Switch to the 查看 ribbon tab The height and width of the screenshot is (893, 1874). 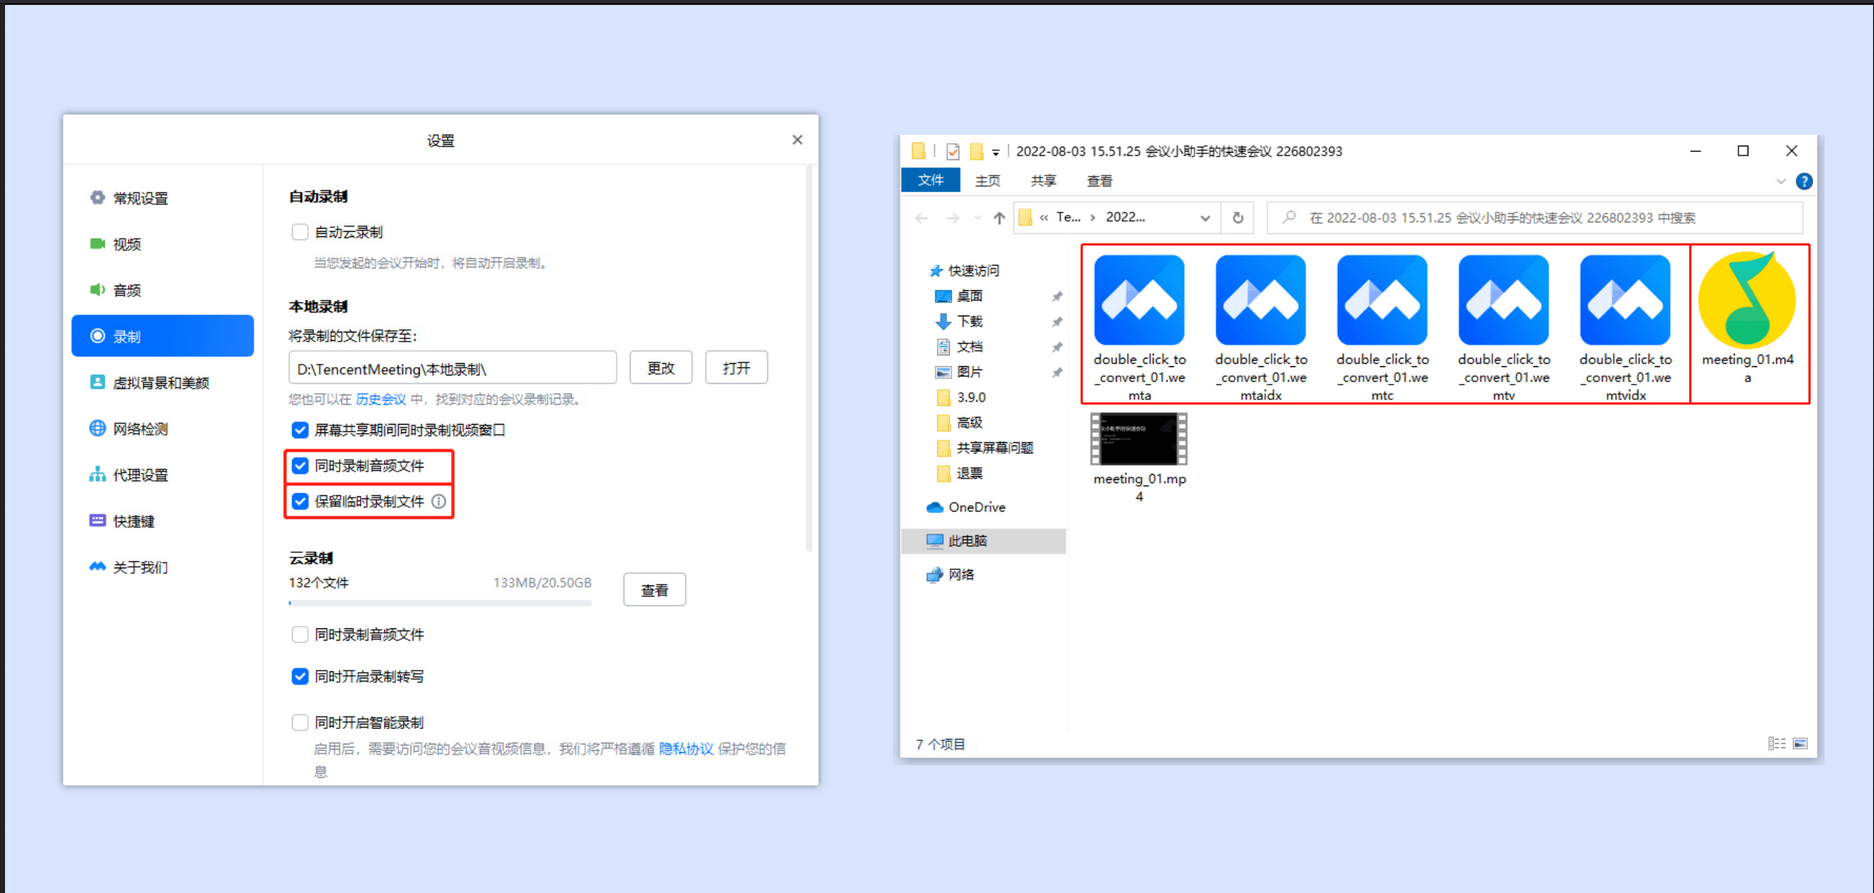pyautogui.click(x=1099, y=181)
